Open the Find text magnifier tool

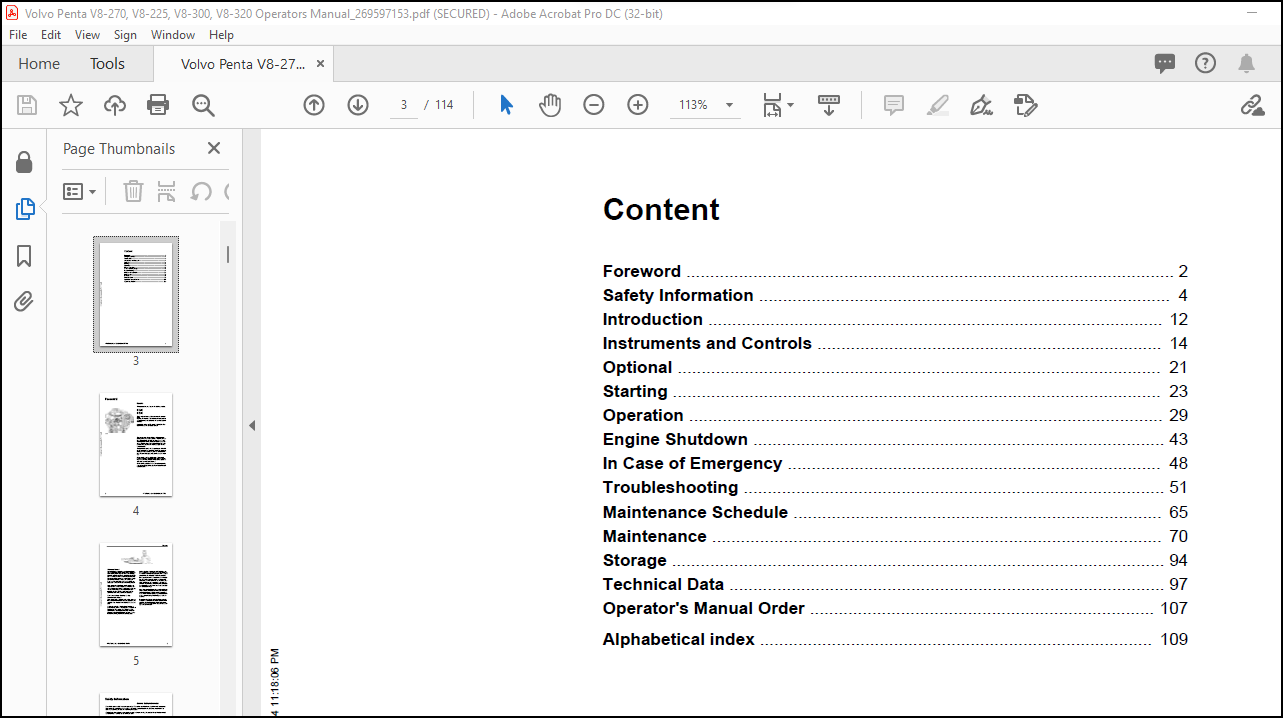[x=204, y=105]
